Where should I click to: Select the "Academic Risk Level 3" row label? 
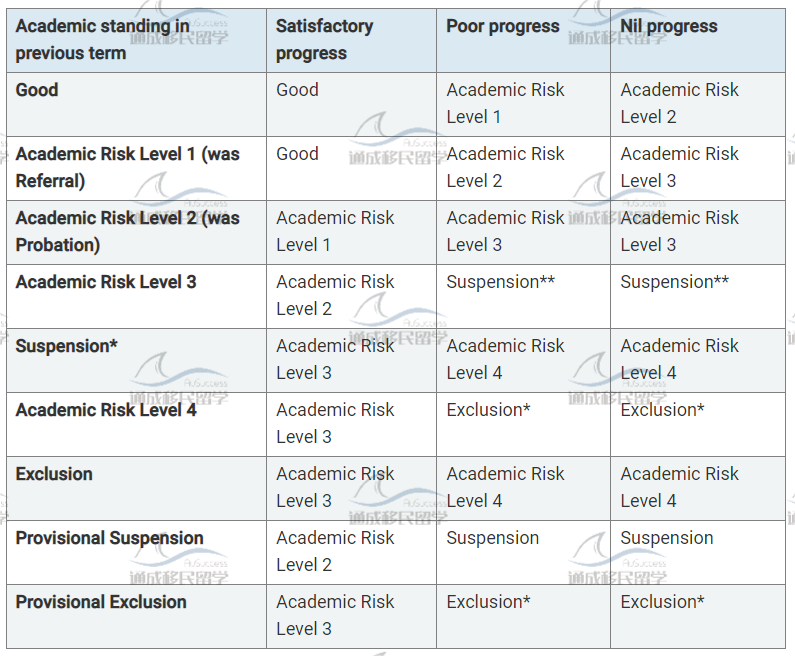[106, 282]
